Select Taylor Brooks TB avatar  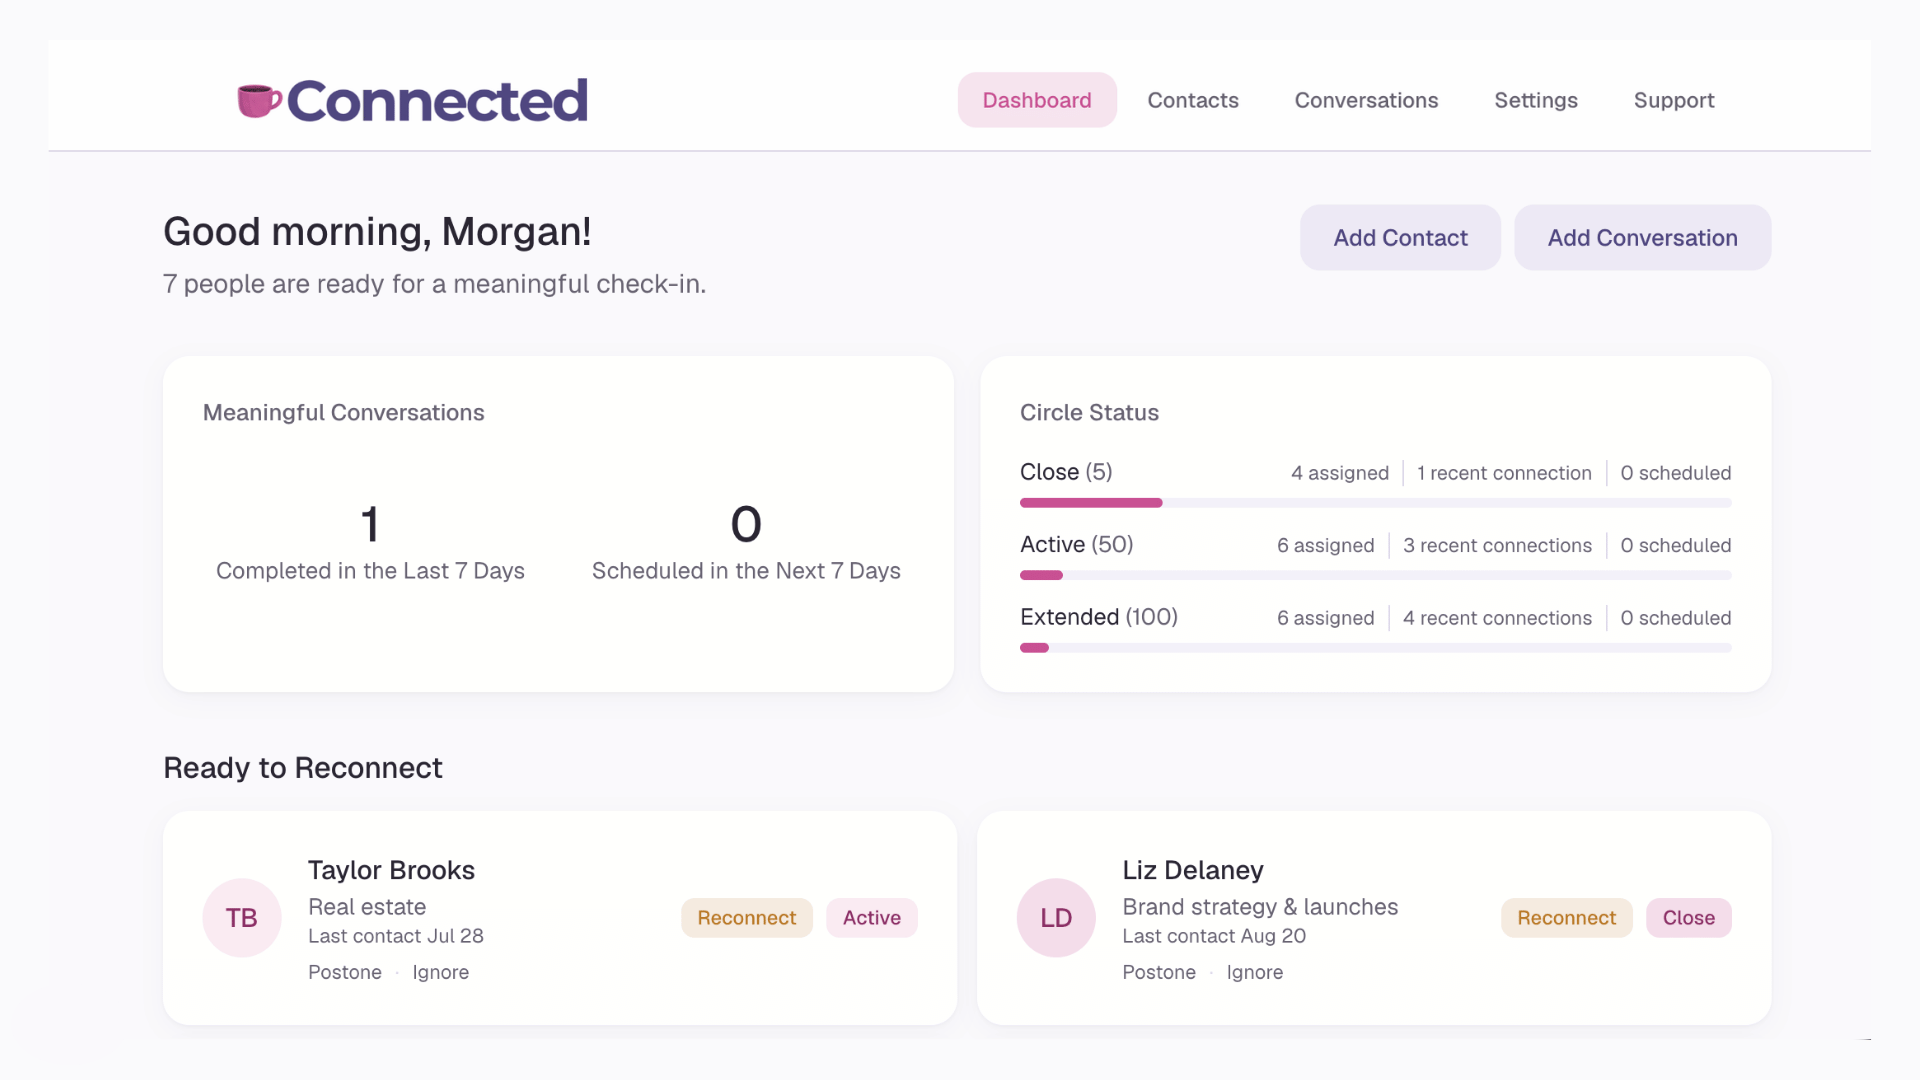point(242,918)
